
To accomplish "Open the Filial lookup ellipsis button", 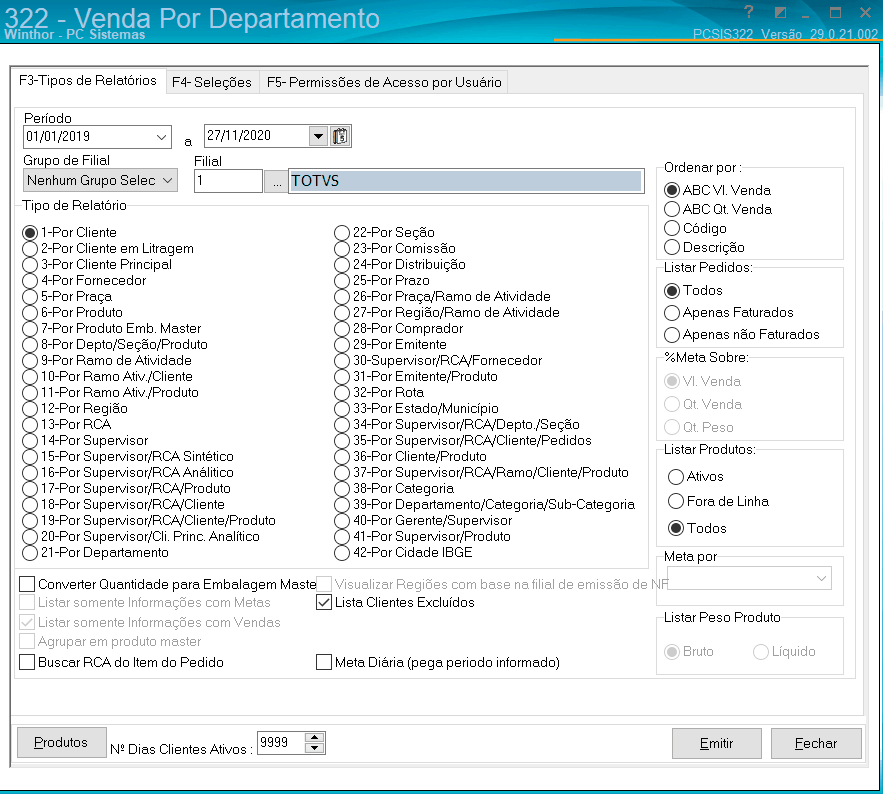I will (277, 181).
